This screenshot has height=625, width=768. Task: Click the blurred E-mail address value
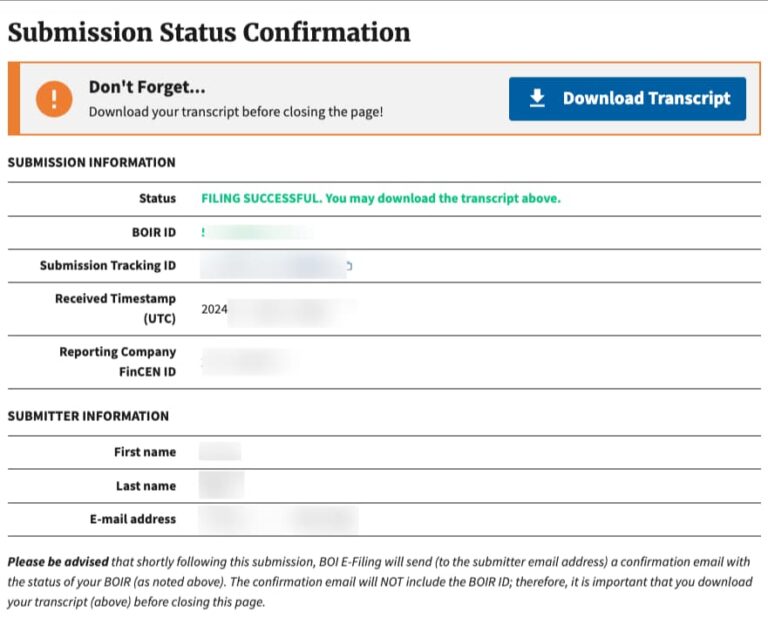click(278, 520)
